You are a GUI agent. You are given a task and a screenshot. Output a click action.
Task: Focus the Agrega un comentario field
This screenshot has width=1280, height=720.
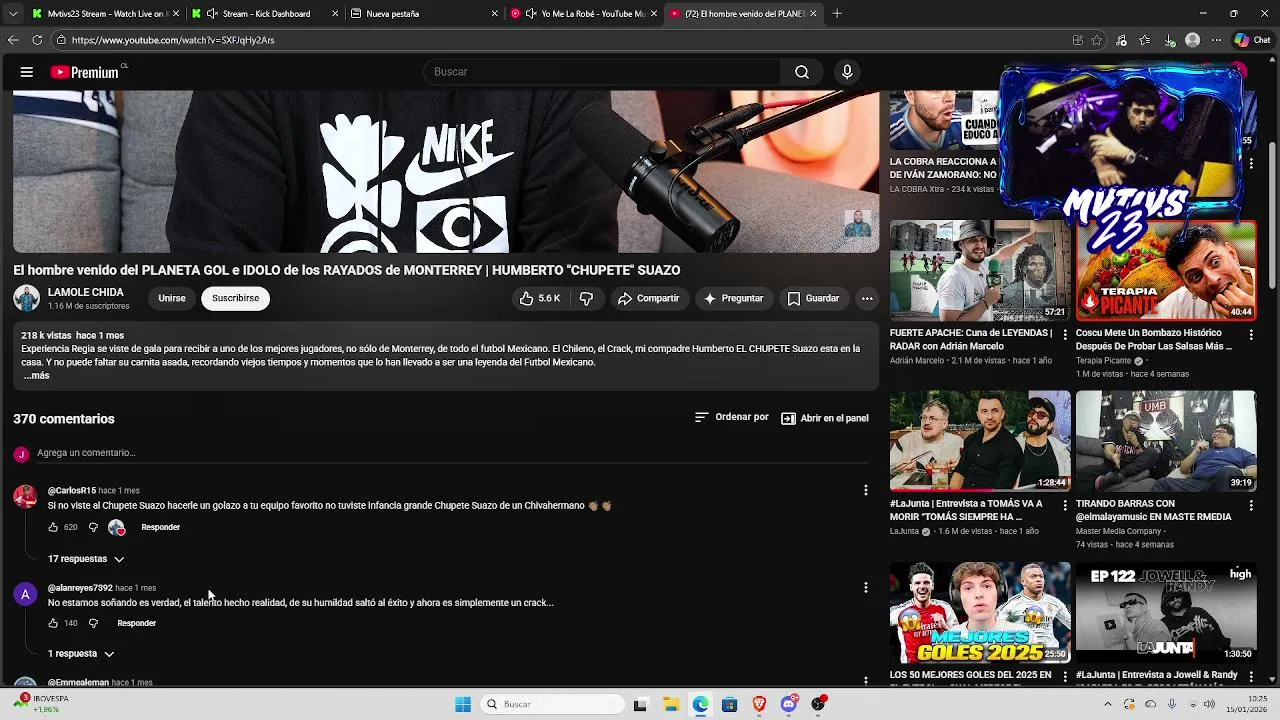click(x=453, y=453)
